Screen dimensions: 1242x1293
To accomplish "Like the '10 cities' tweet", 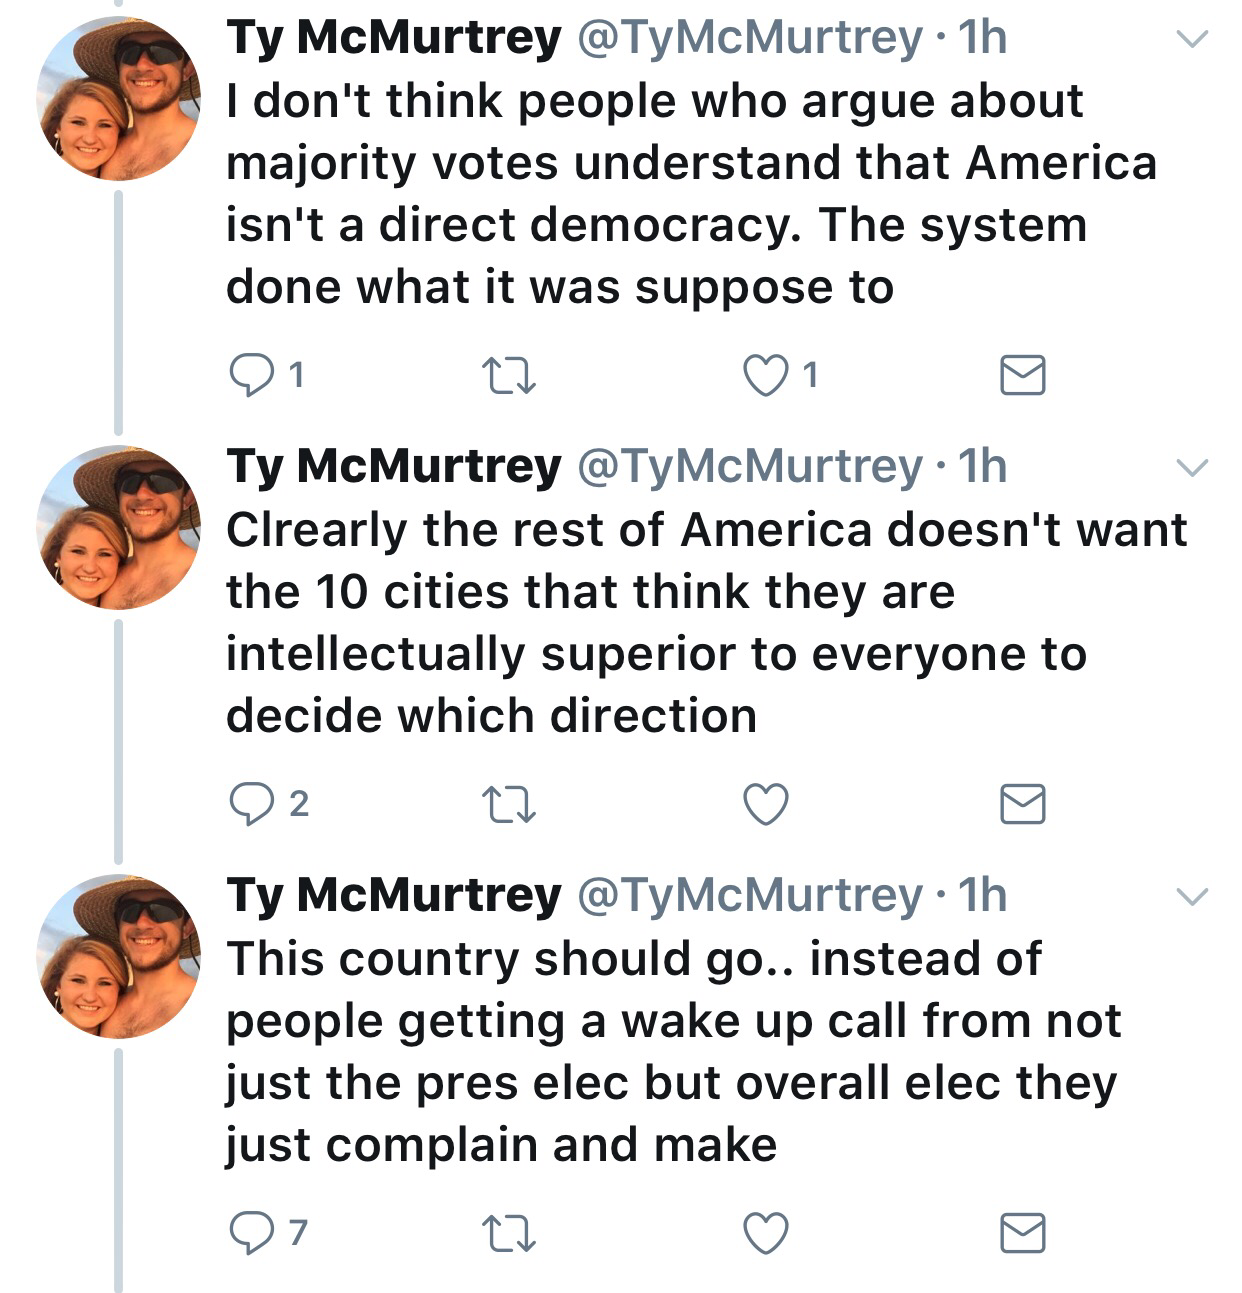I will 767,804.
